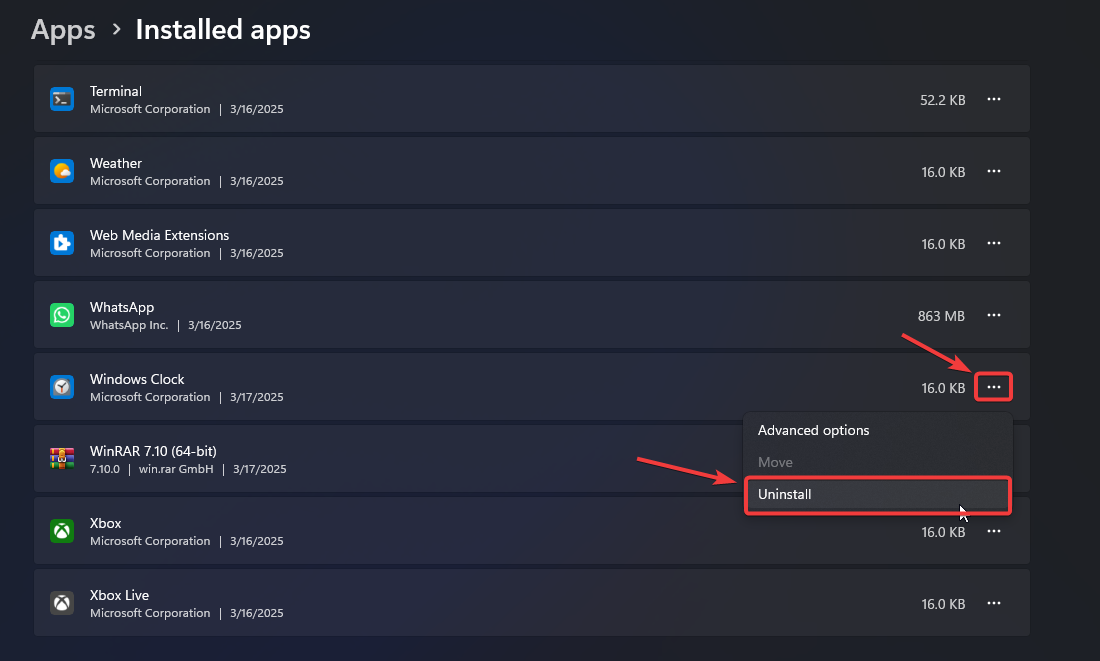Click the WhatsApp app icon
1100x661 pixels.
click(x=62, y=315)
